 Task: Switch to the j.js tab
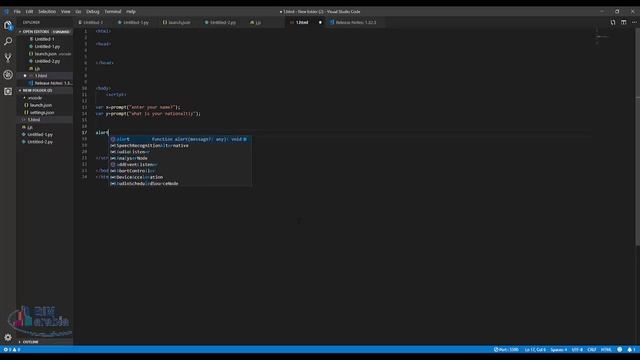258,22
